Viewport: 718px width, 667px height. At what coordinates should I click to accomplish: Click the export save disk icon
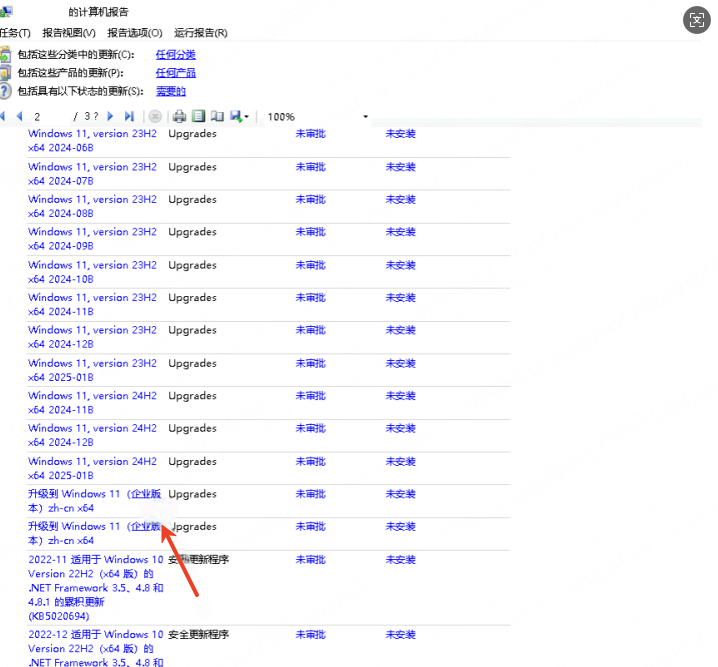(236, 116)
